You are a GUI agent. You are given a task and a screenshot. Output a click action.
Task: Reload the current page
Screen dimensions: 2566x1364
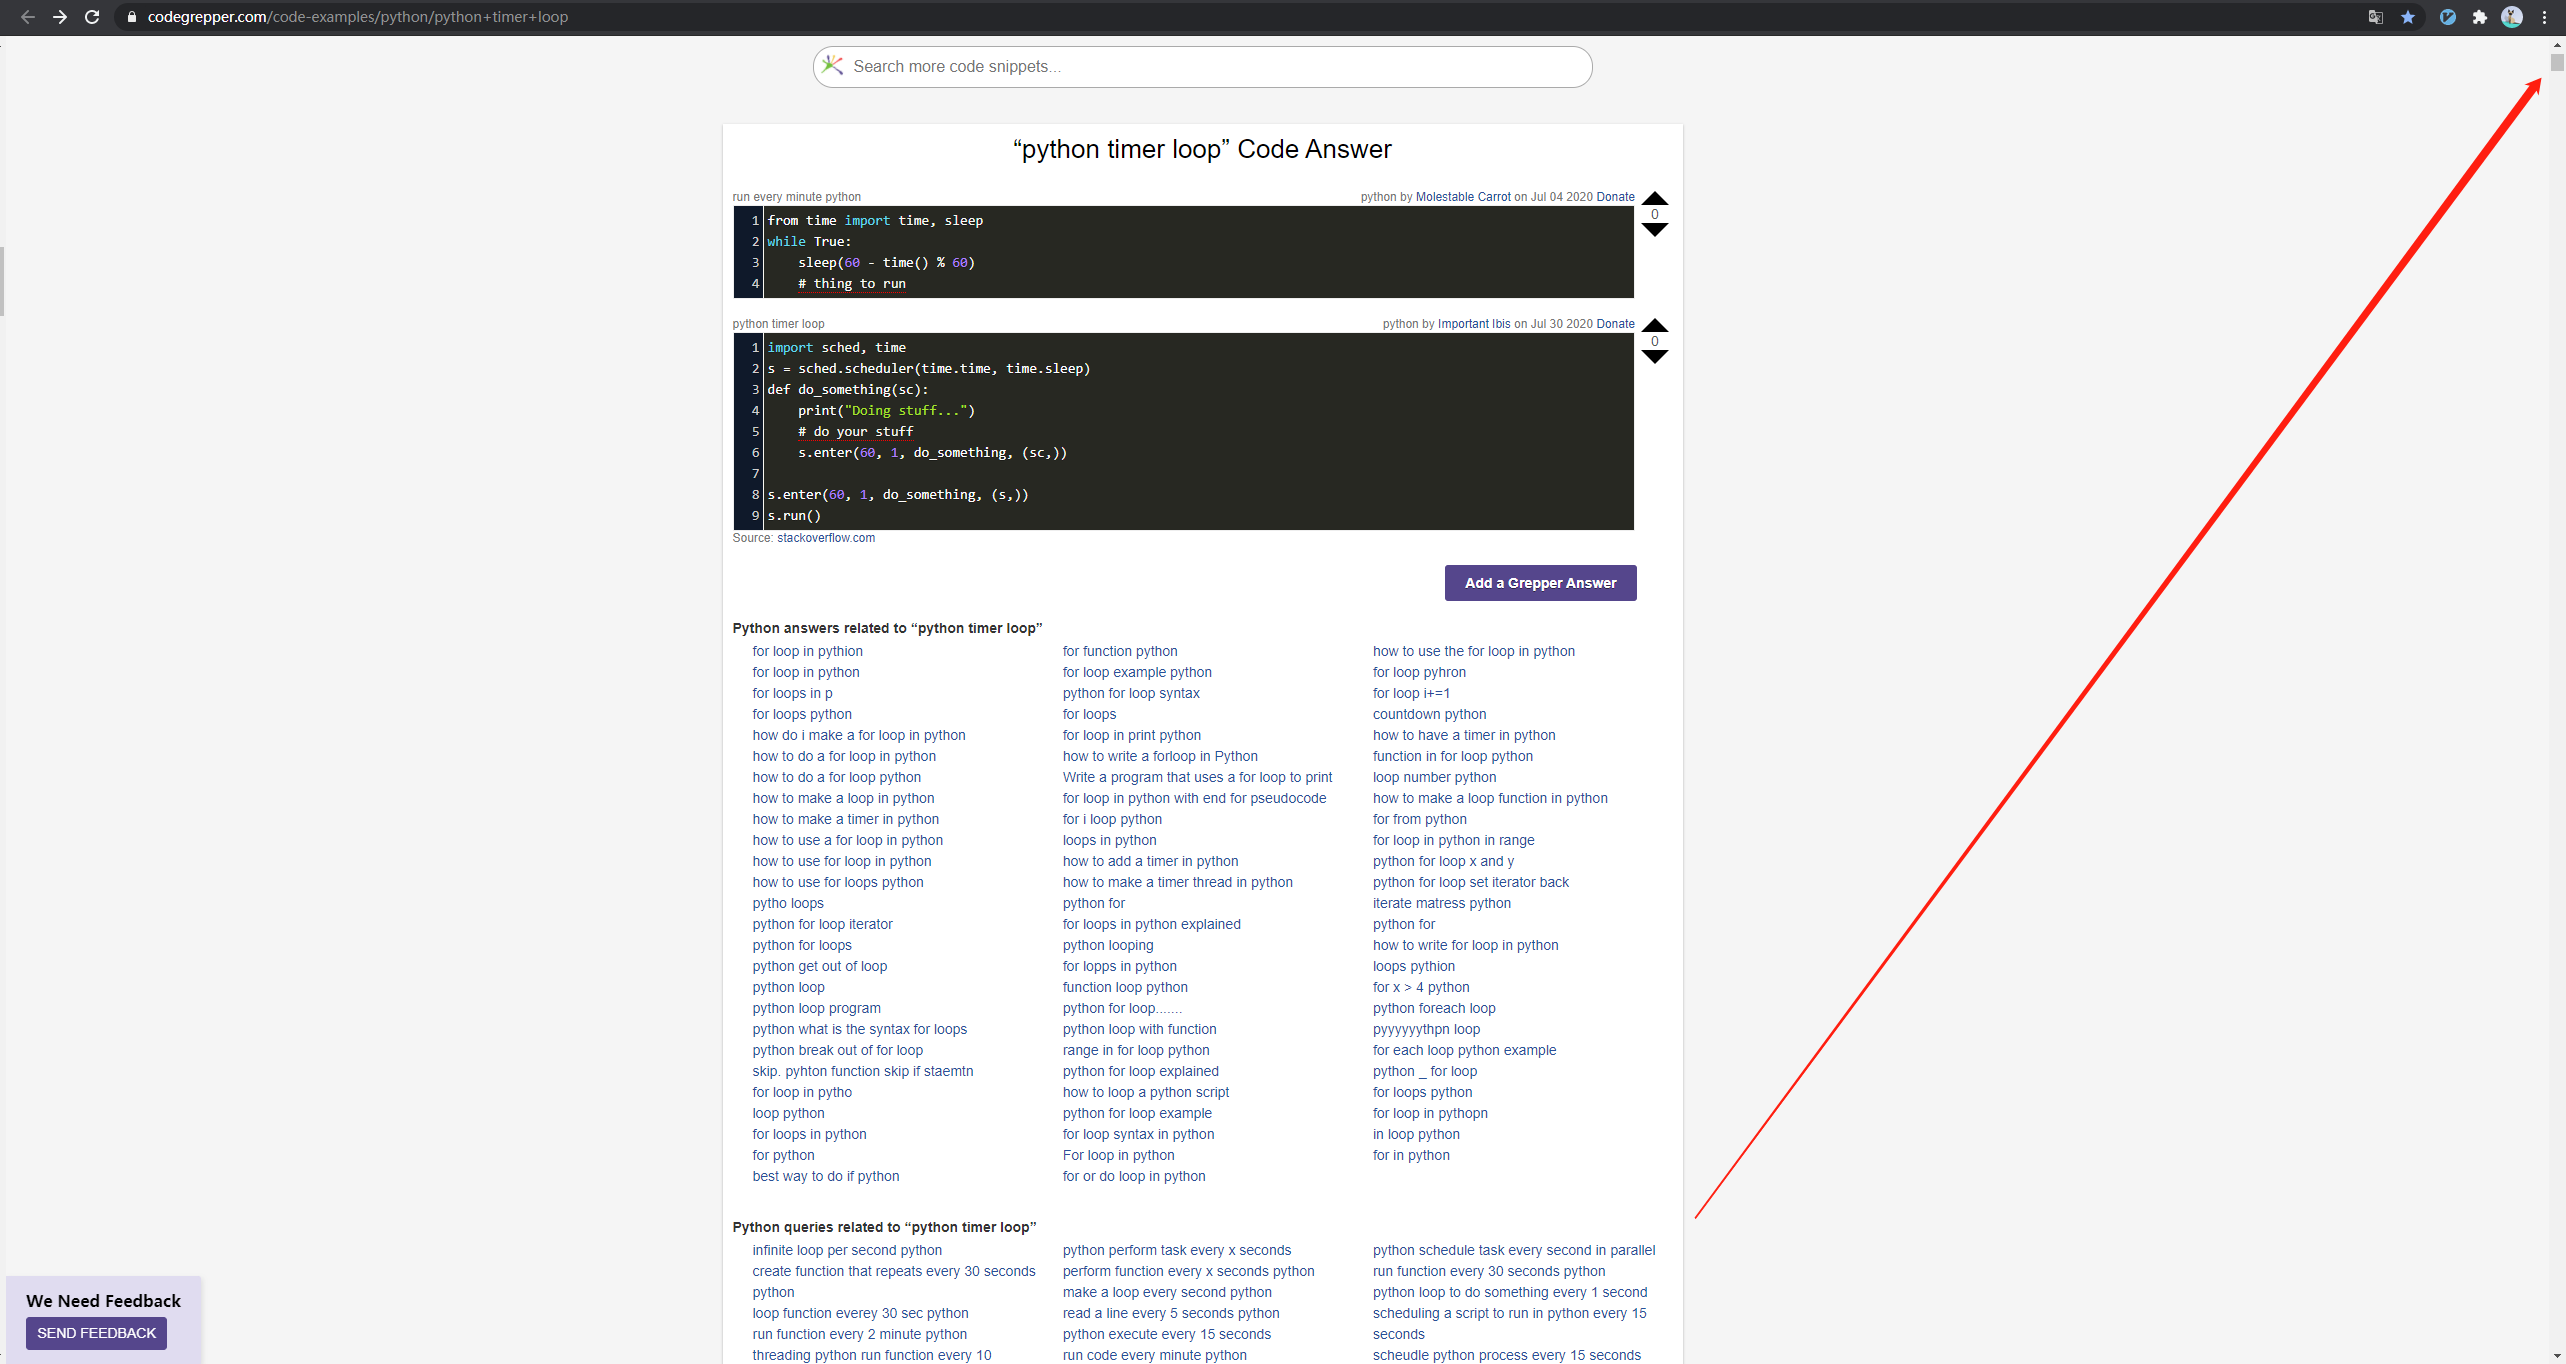(92, 17)
